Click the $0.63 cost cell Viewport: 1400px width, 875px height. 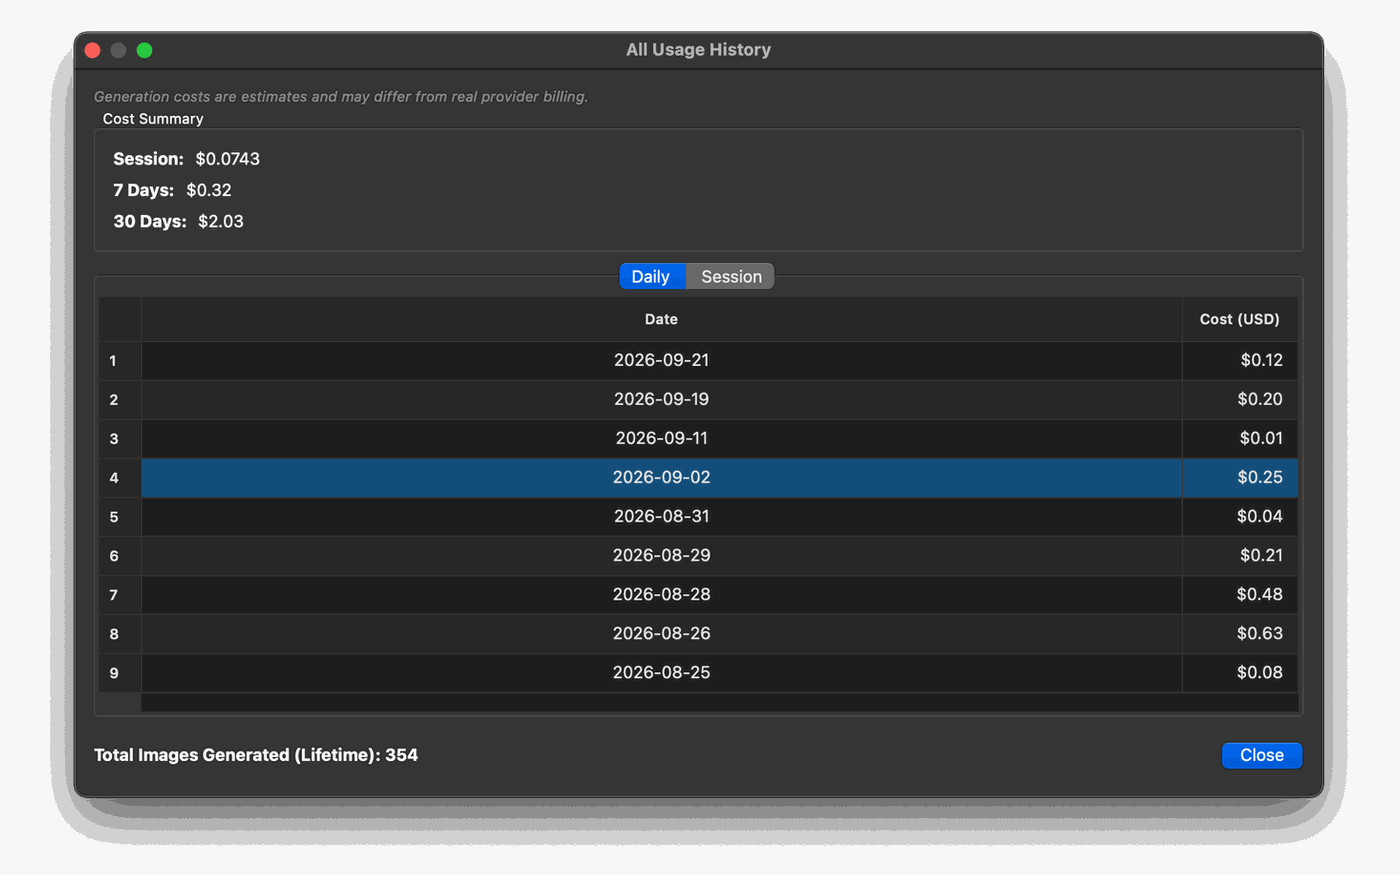[1240, 633]
